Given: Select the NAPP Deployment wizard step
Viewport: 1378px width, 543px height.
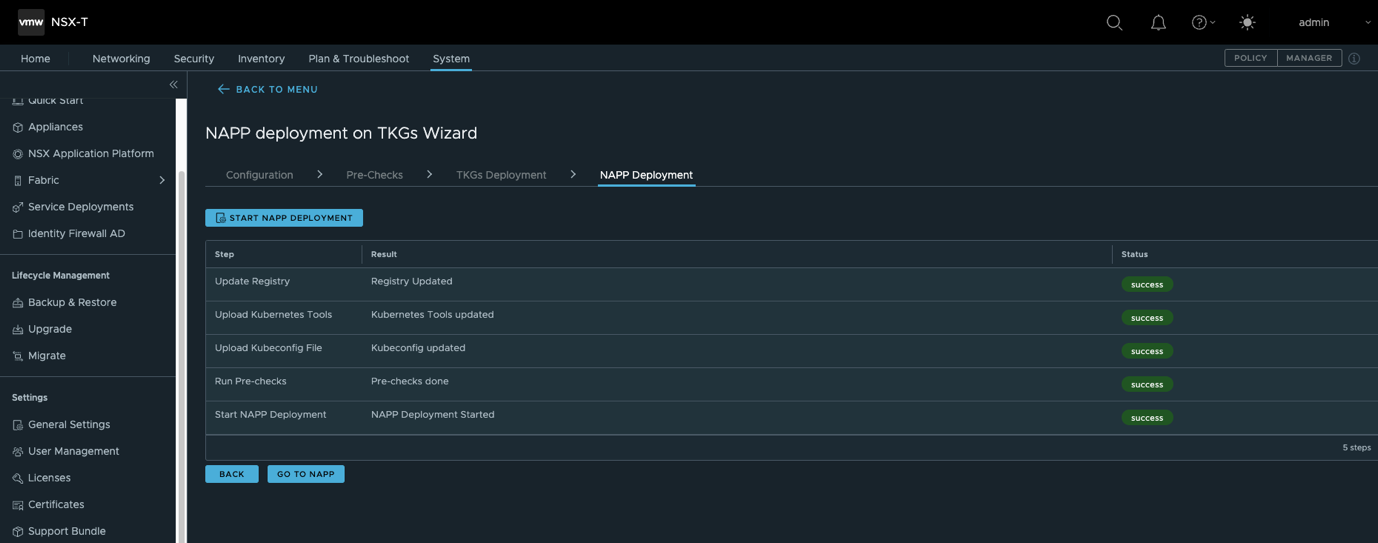Looking at the screenshot, I should tap(646, 175).
